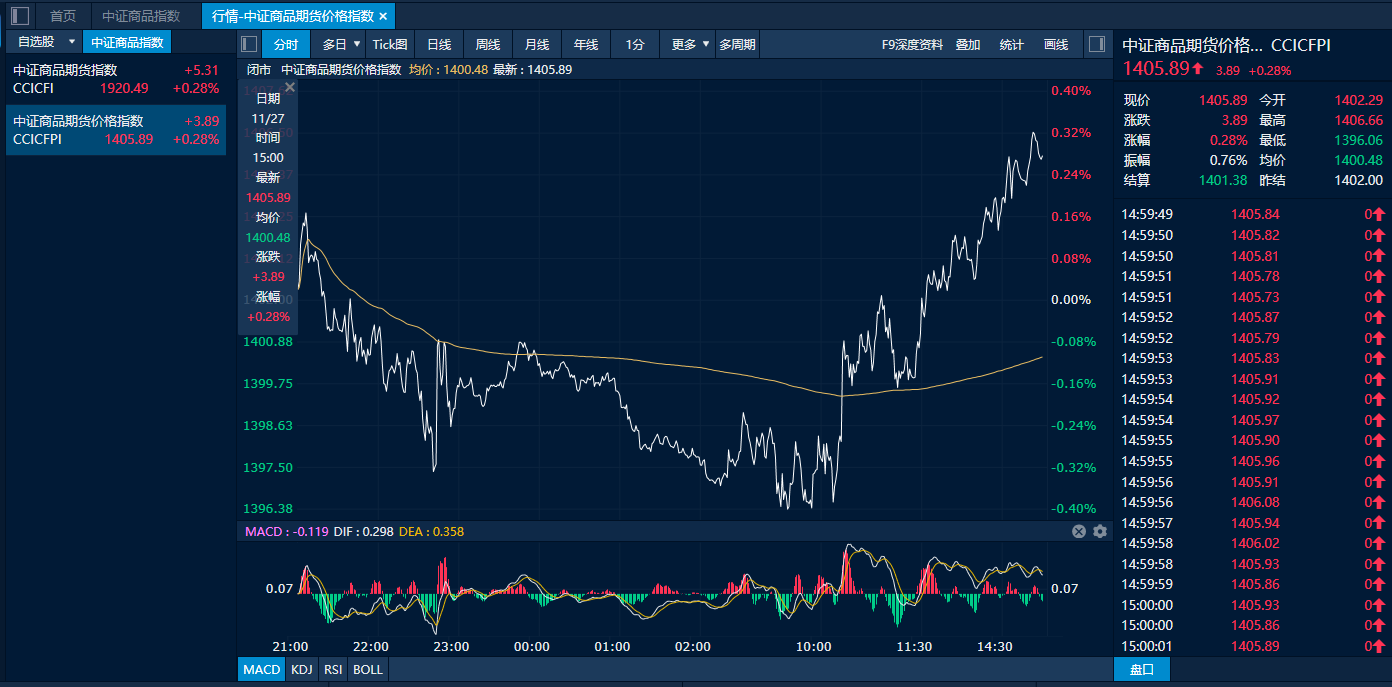Image resolution: width=1392 pixels, height=687 pixels.
Task: Select CCICFI index row in watchlist
Action: click(x=116, y=79)
